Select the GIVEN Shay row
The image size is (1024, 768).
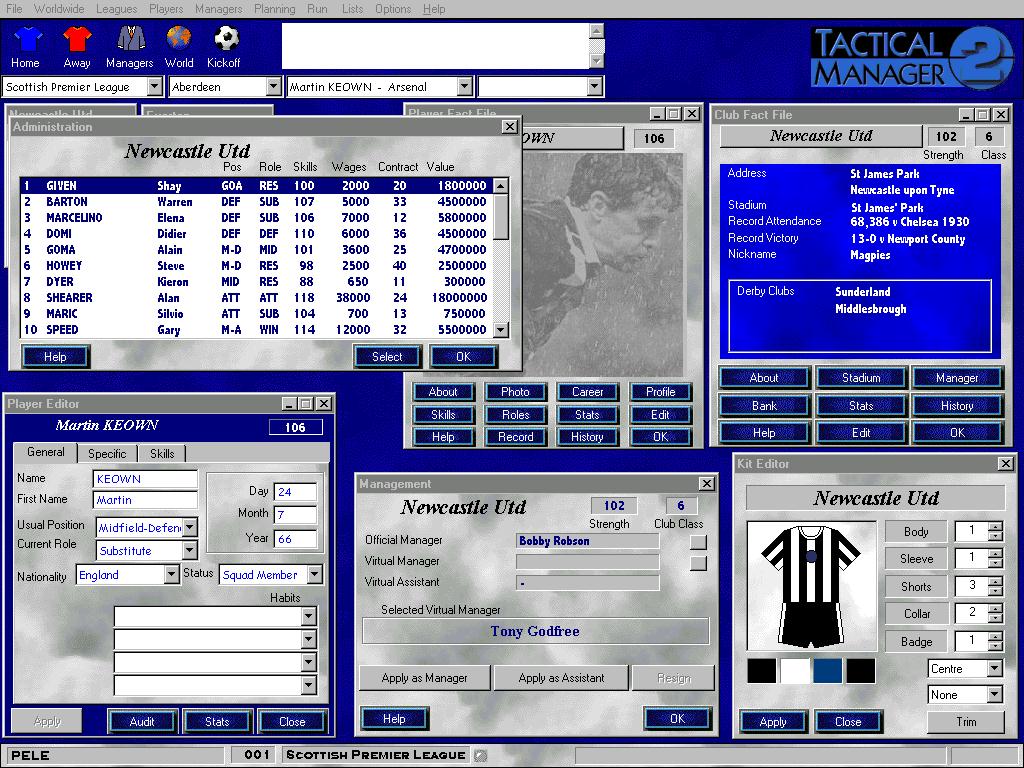pyautogui.click(x=256, y=186)
